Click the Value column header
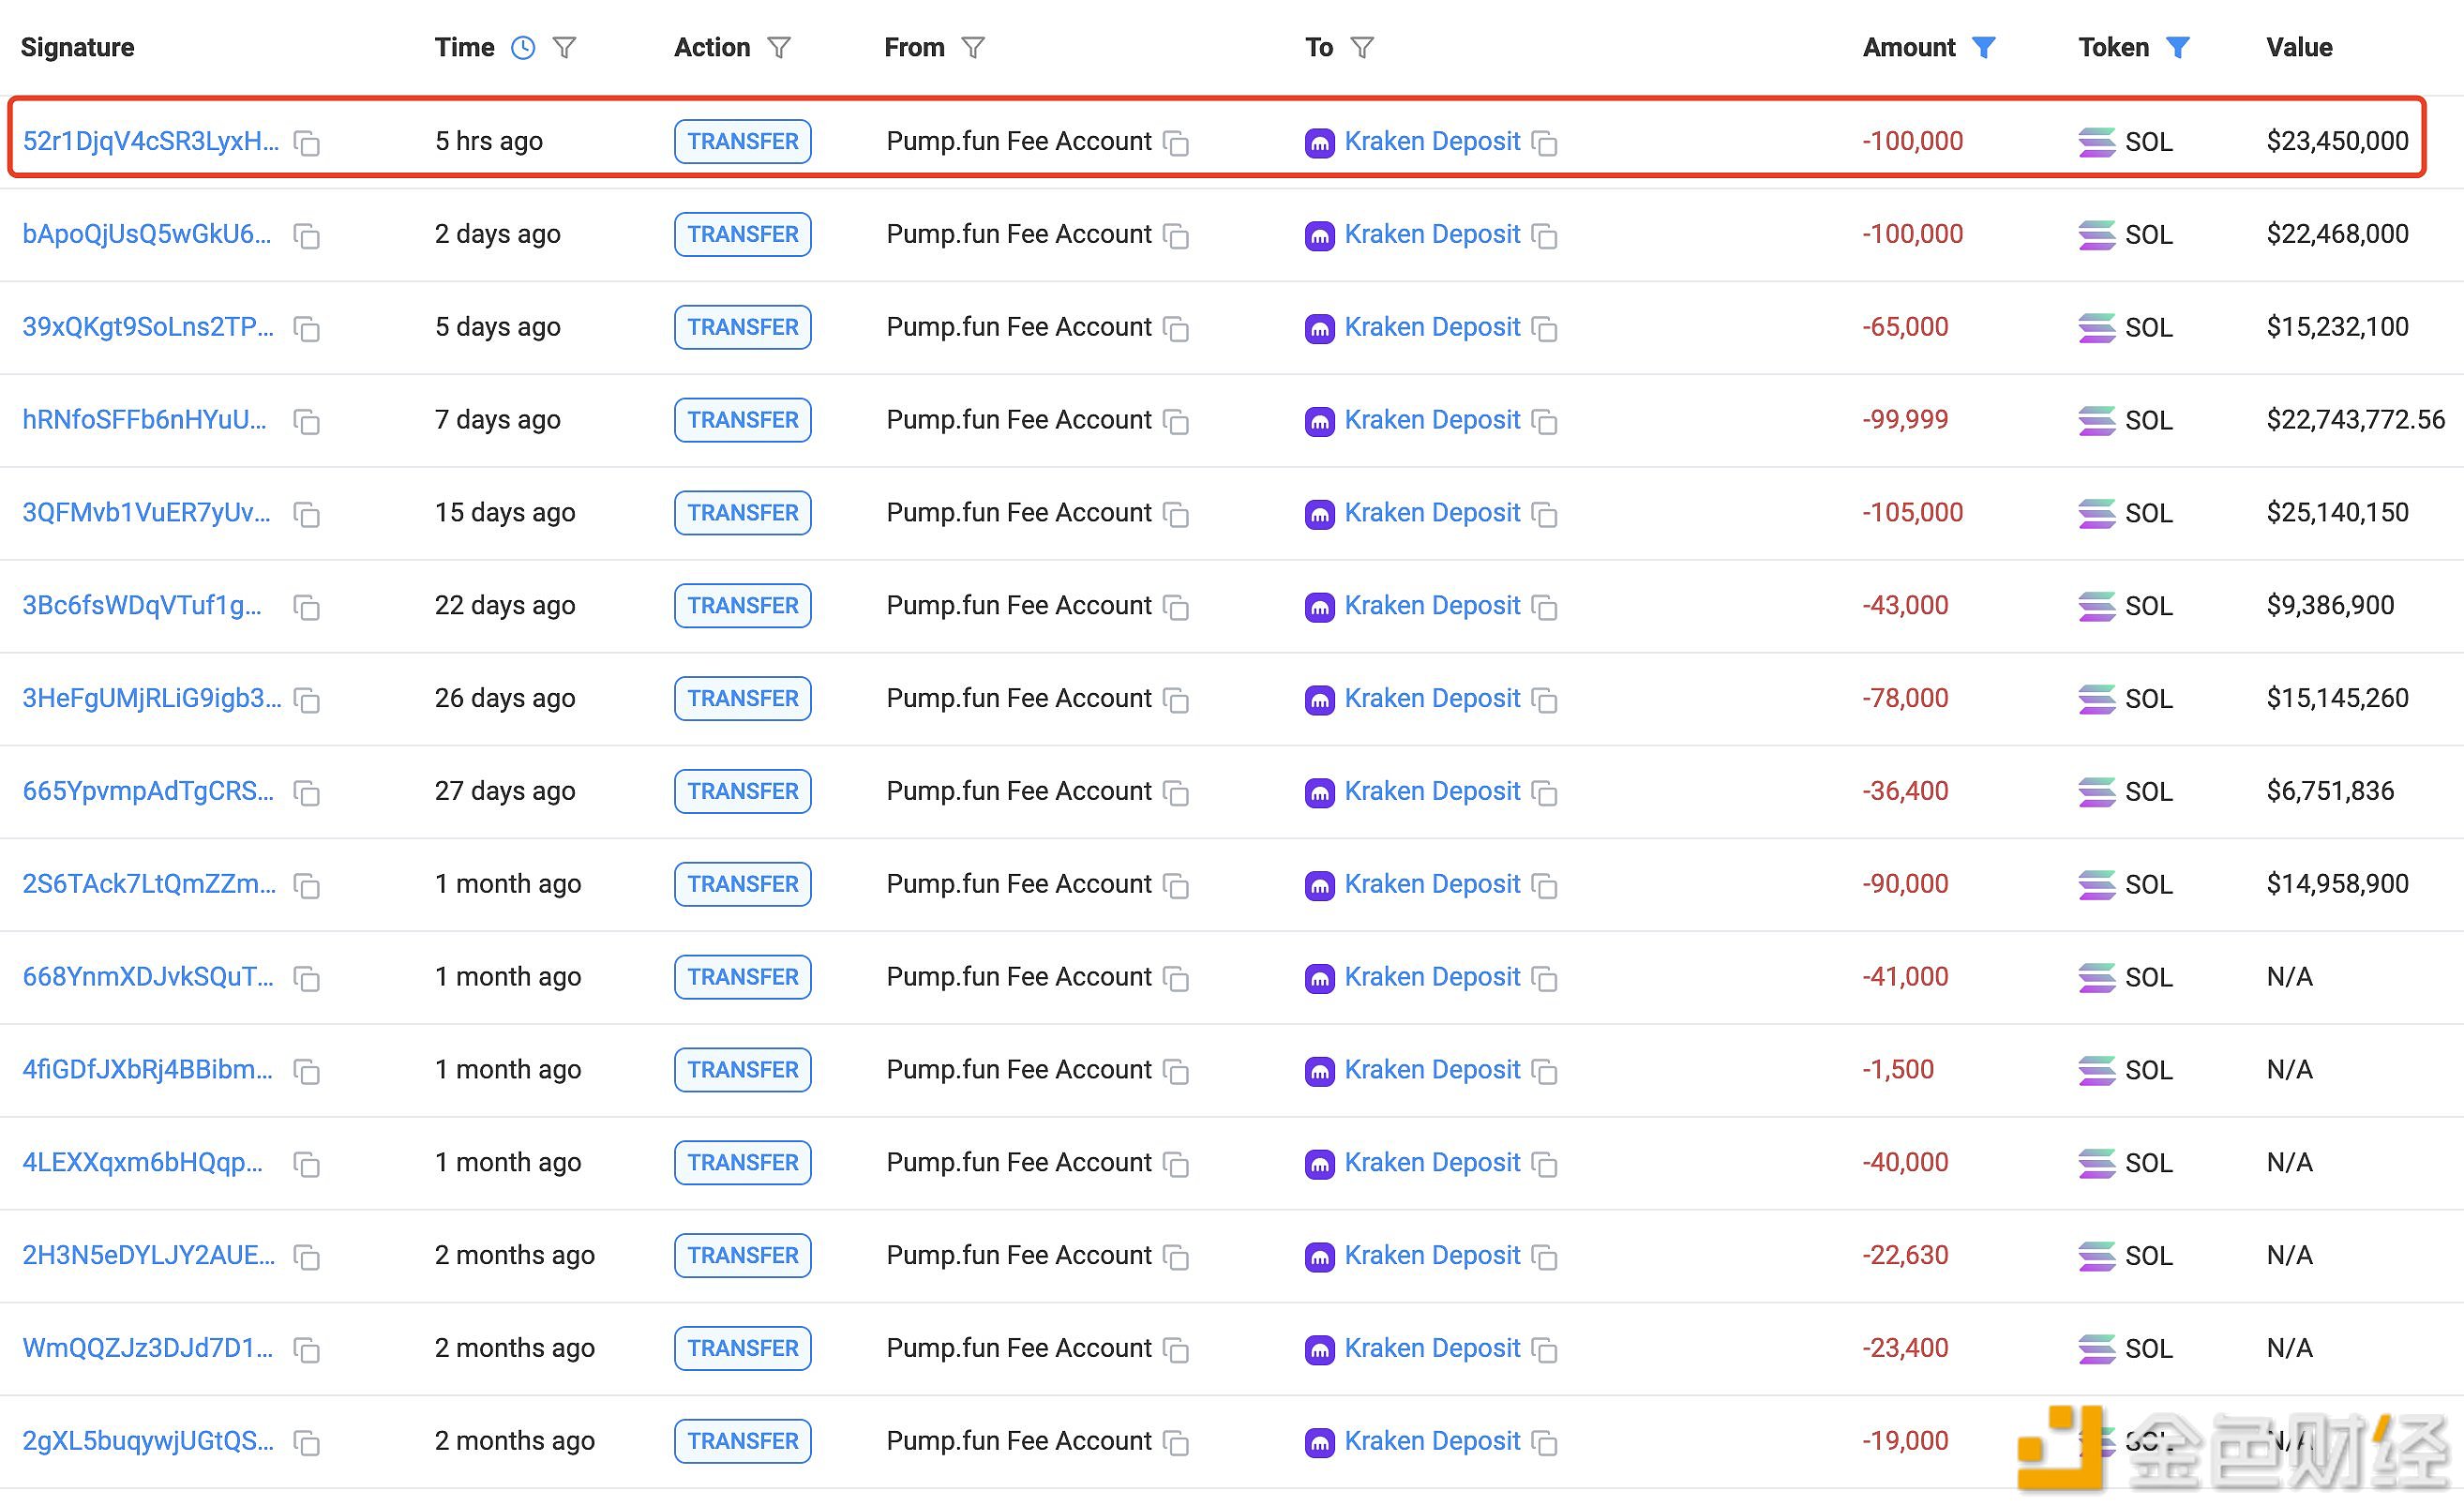The image size is (2464, 1506). pos(2299,47)
